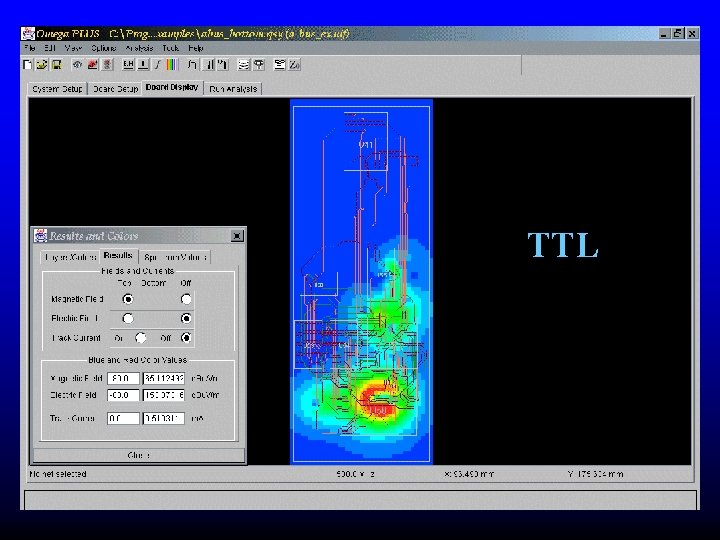Open the File menu
The image size is (720, 540).
click(30, 48)
